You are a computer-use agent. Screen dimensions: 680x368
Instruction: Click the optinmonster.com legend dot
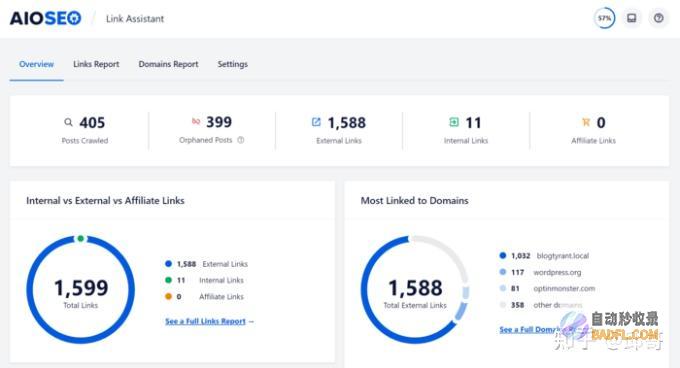click(503, 288)
